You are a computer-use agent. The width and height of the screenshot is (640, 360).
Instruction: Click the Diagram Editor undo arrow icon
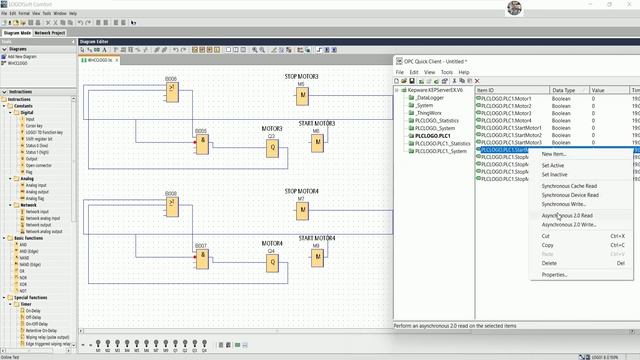pos(176,50)
